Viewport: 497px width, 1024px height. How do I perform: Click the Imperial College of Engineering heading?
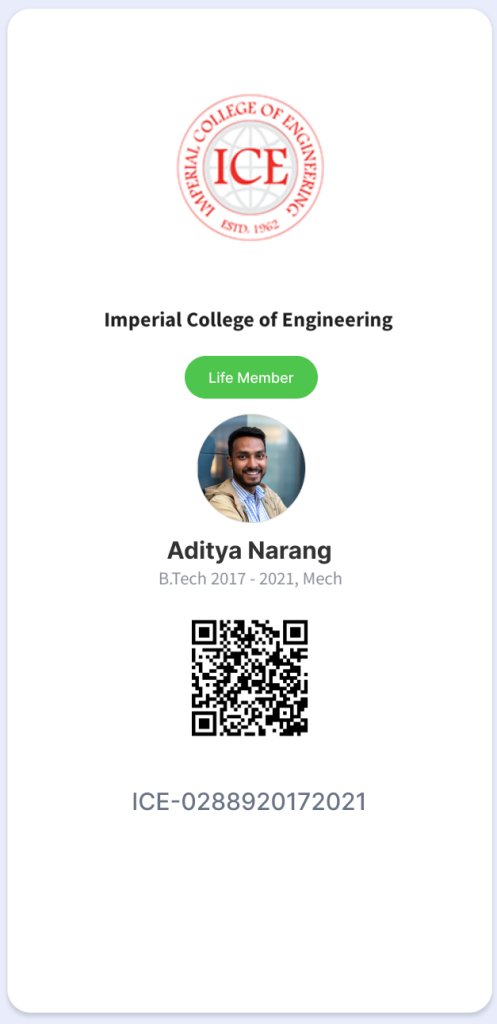(x=249, y=321)
